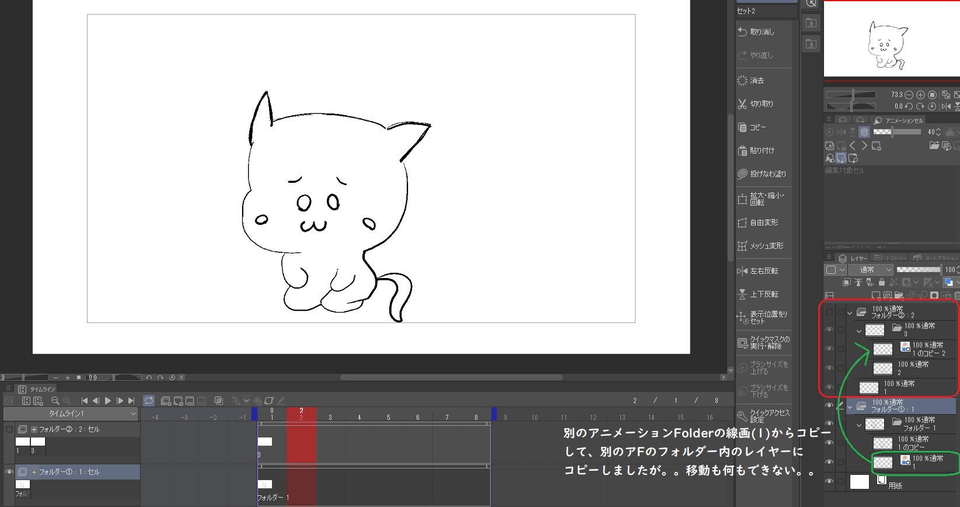Expand the フォルダー②:2:セル timeline track
Image resolution: width=960 pixels, height=507 pixels.
coord(34,429)
